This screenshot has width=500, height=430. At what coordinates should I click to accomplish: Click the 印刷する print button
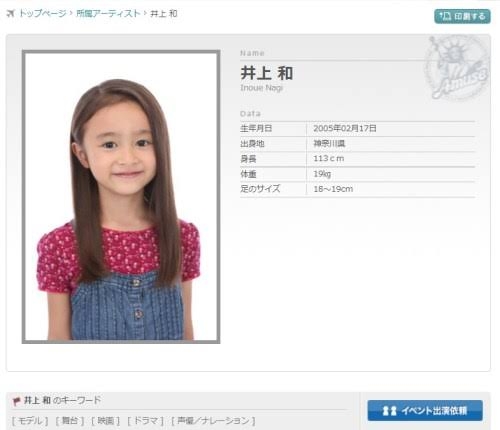click(x=462, y=16)
